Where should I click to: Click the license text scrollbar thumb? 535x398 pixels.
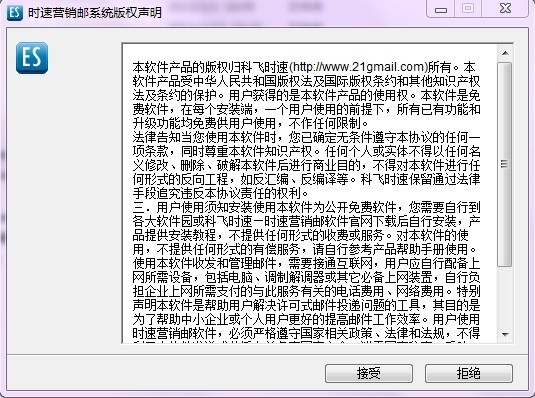pos(505,164)
